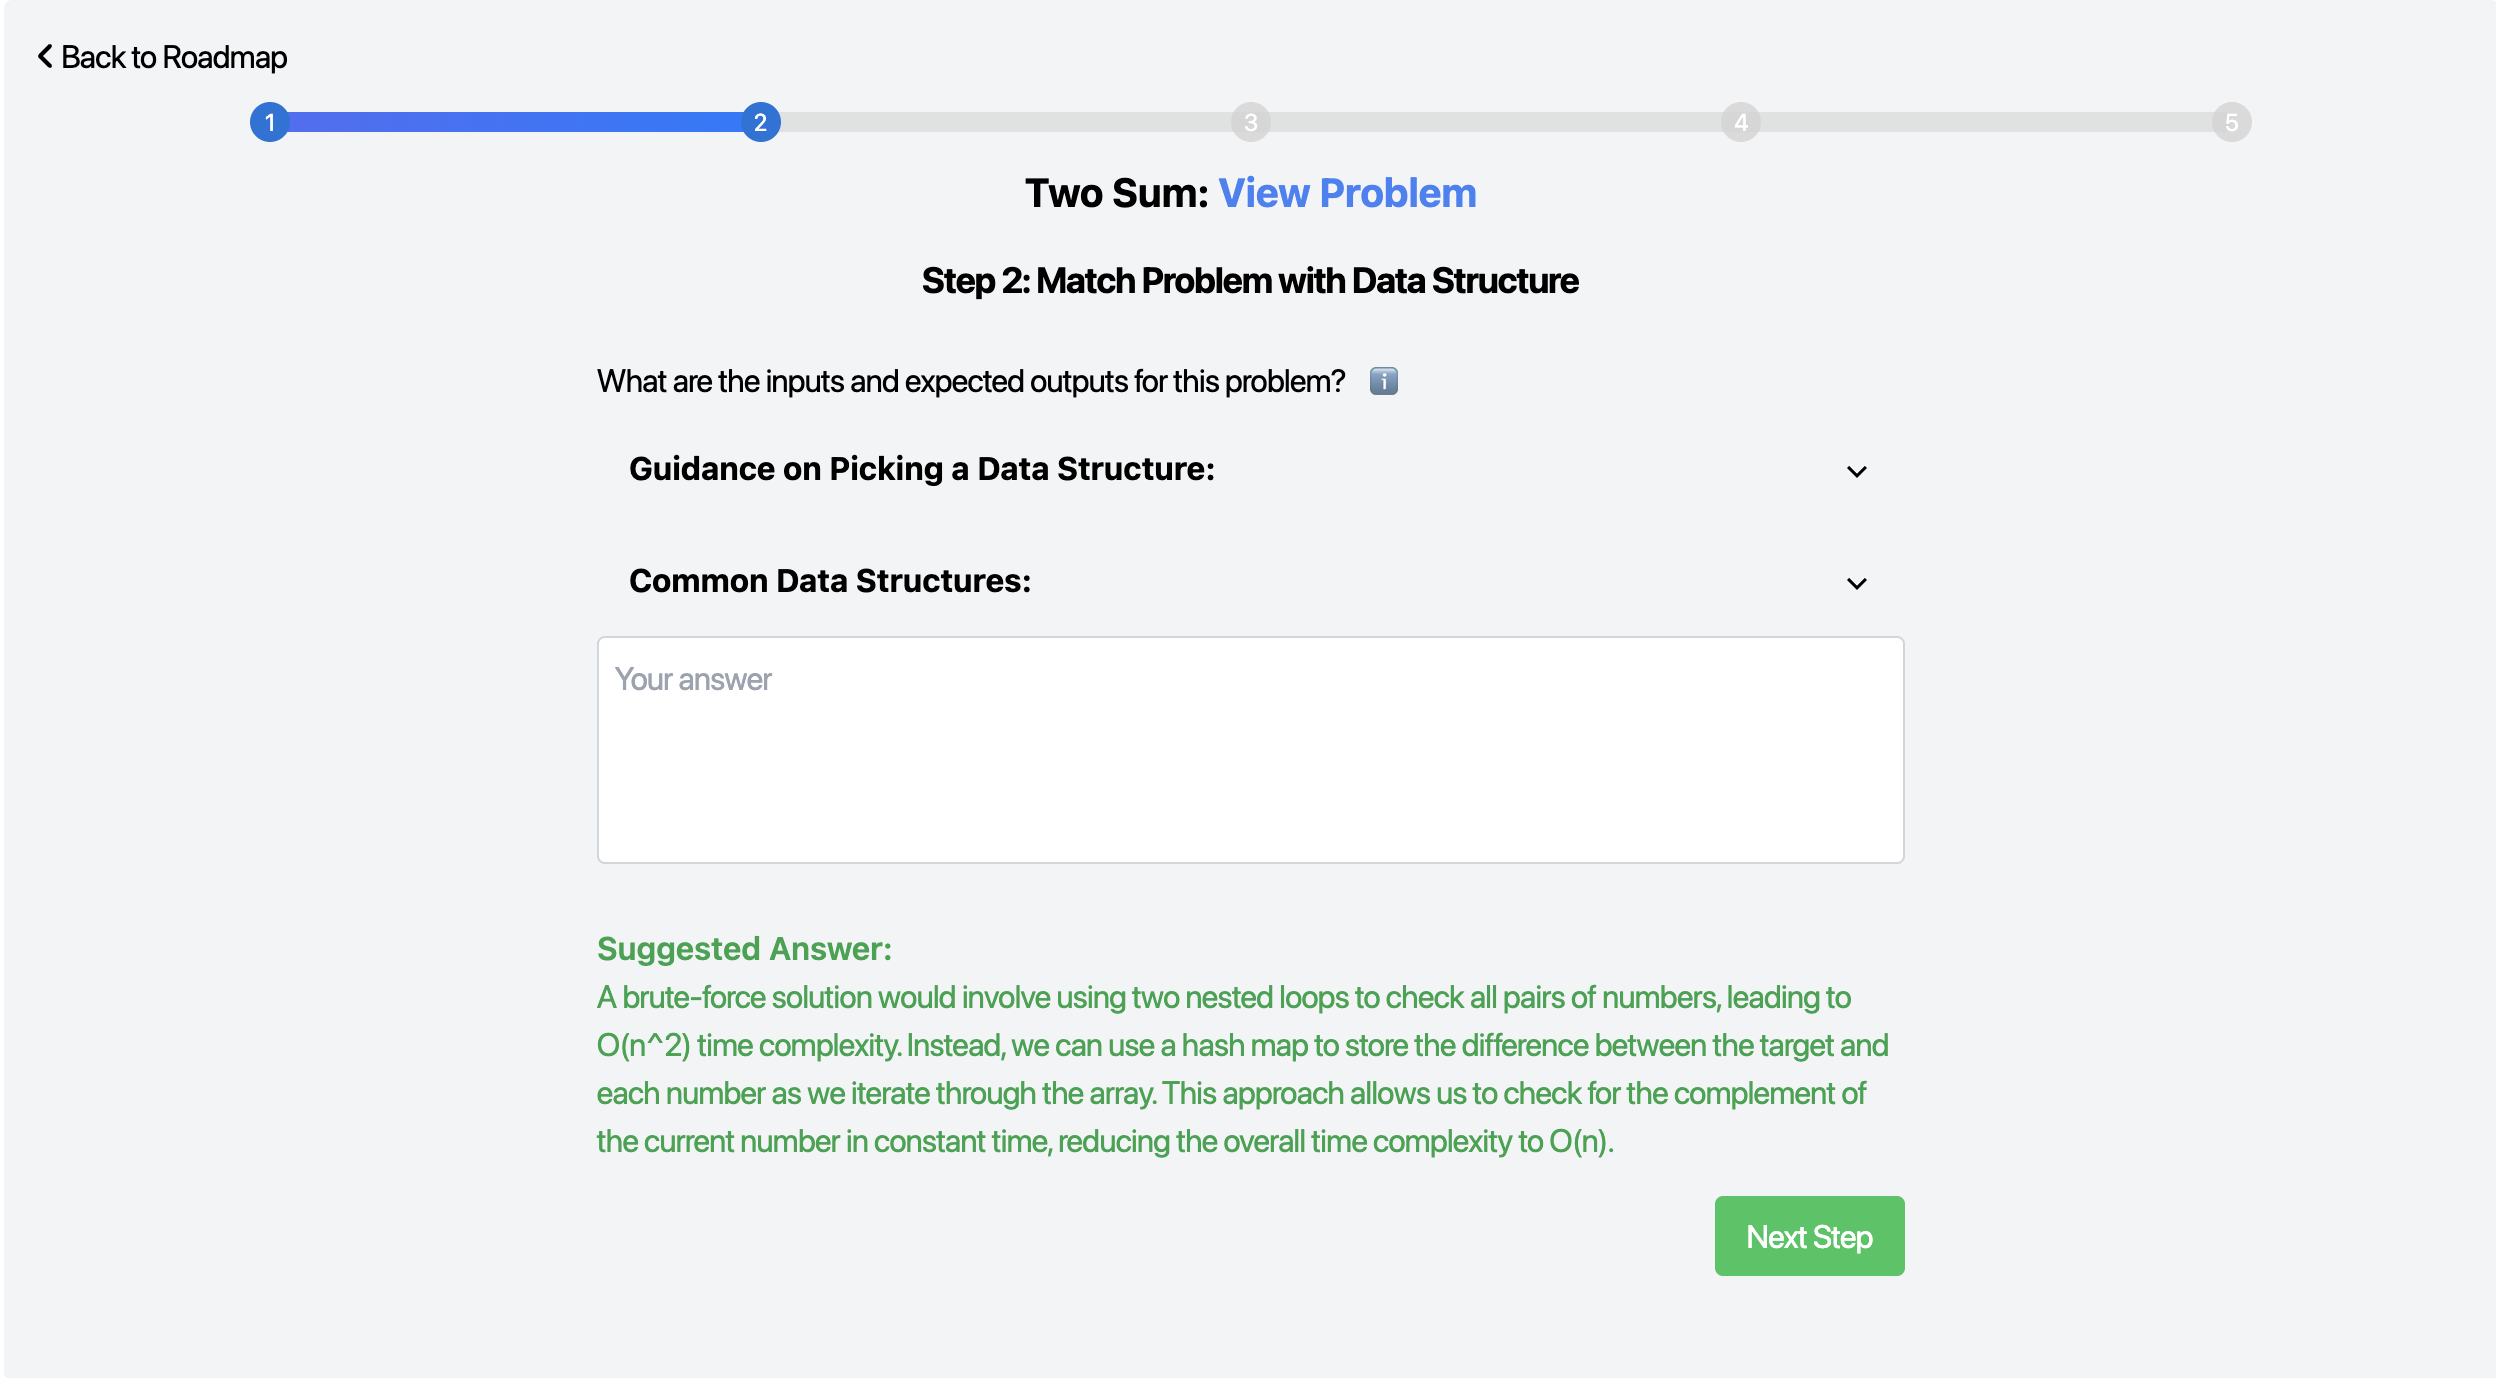Click the info icon beside the question
Screen dimensions: 2496x1378
point(1383,381)
